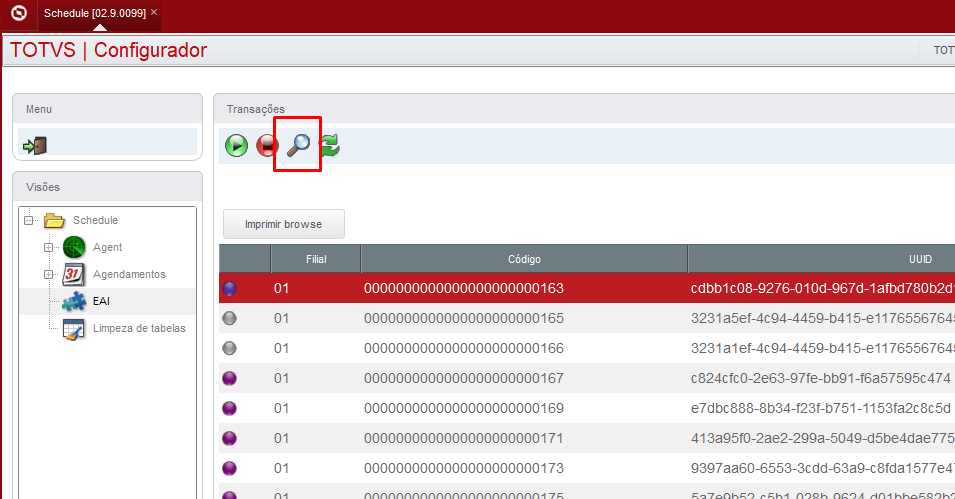
Task: Click UUID starting 3231a5ef
Action: pyautogui.click(x=822, y=318)
